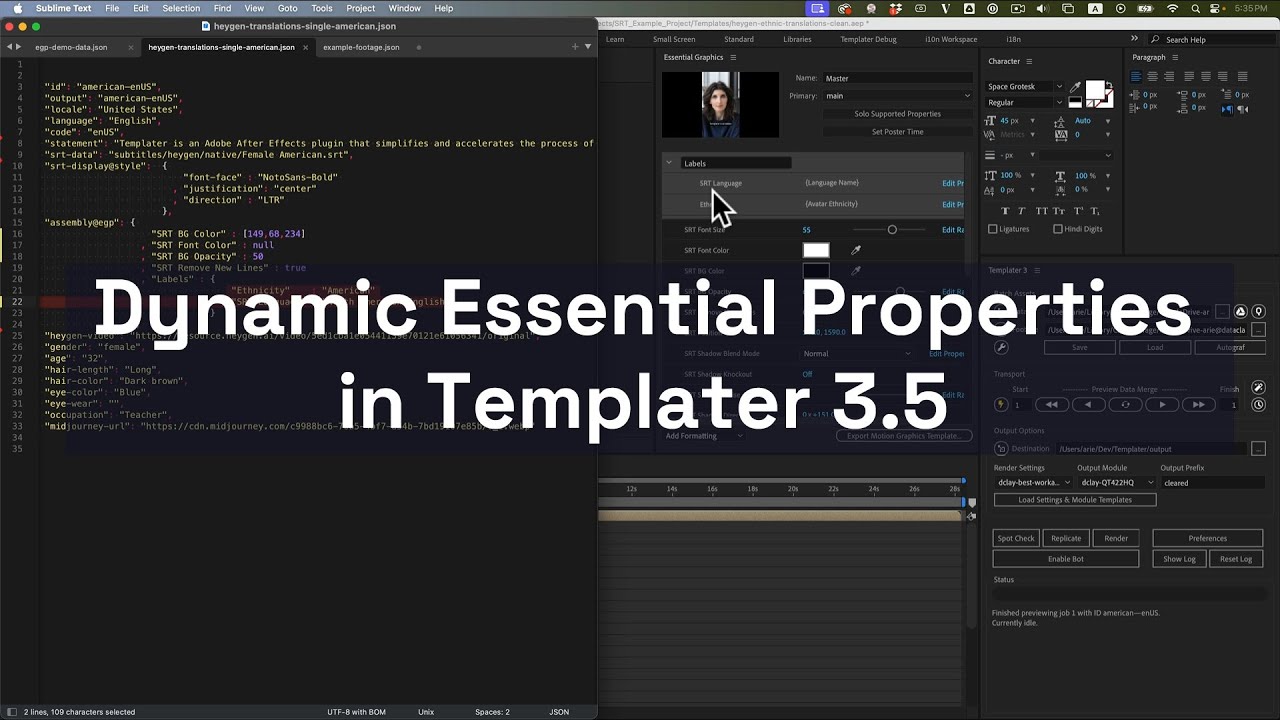Set right-to-left paragraph direction

pos(1245,110)
